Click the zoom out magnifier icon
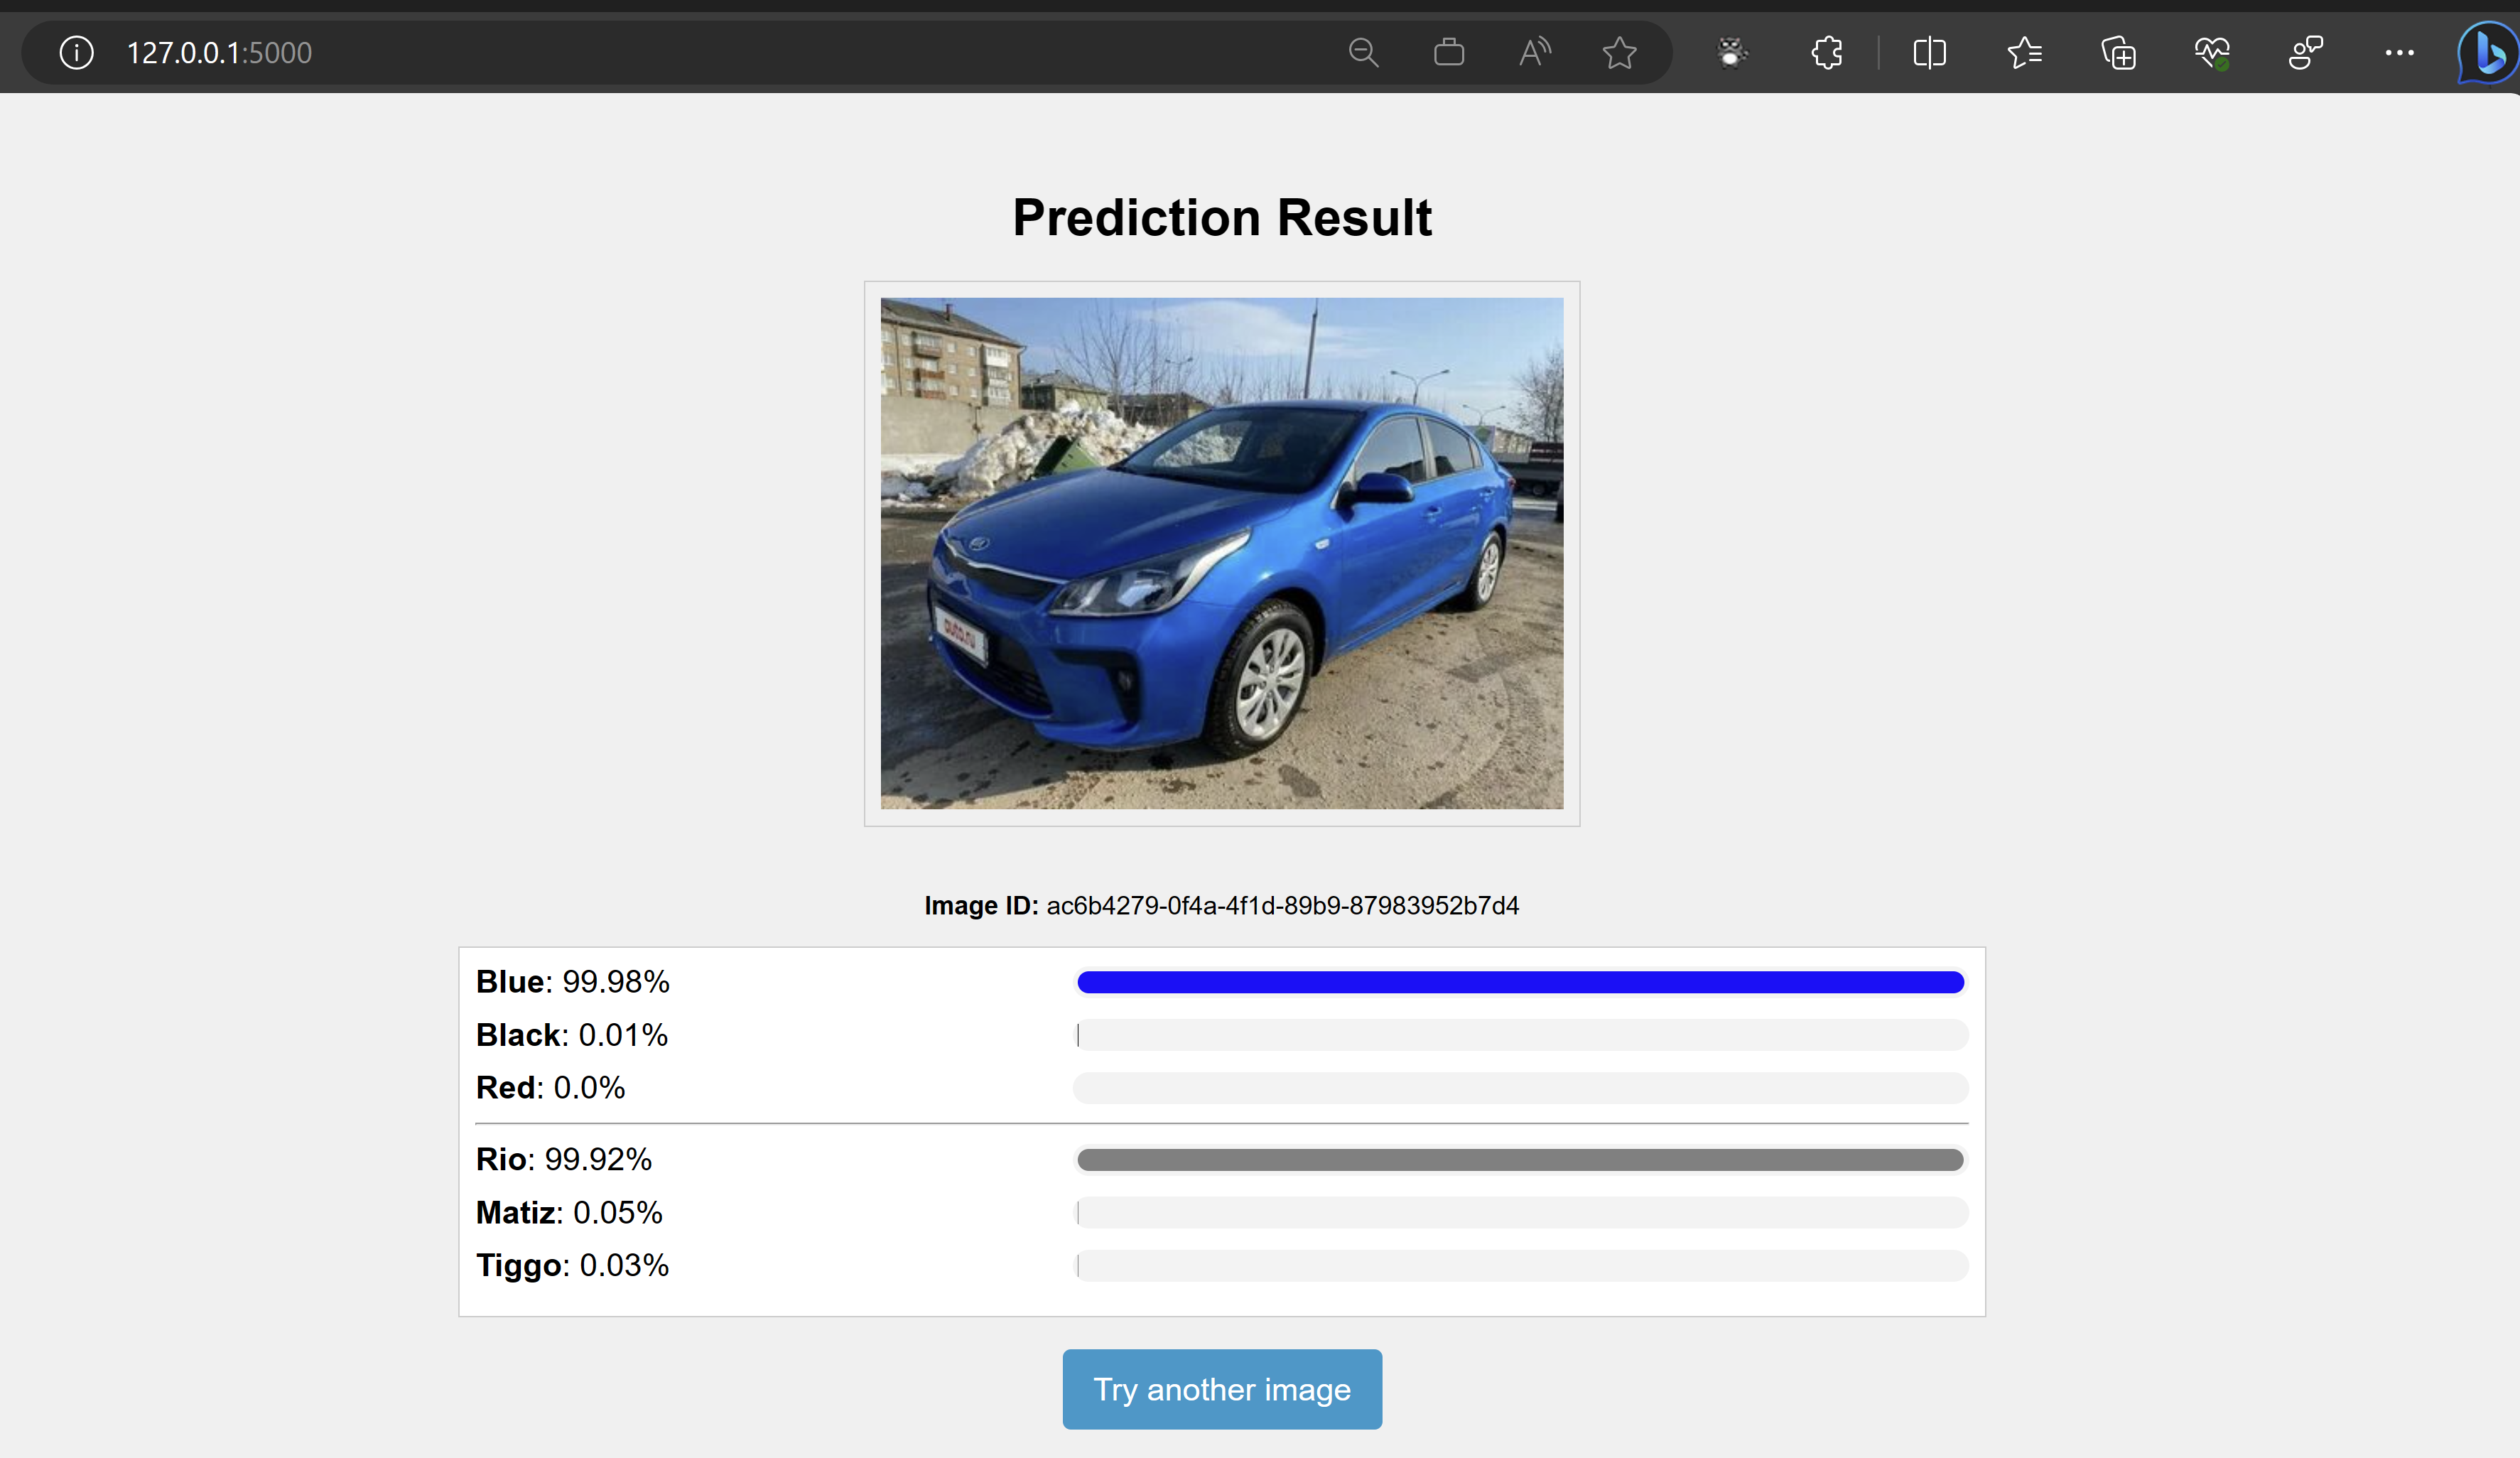Image resolution: width=2520 pixels, height=1458 pixels. pos(1363,52)
